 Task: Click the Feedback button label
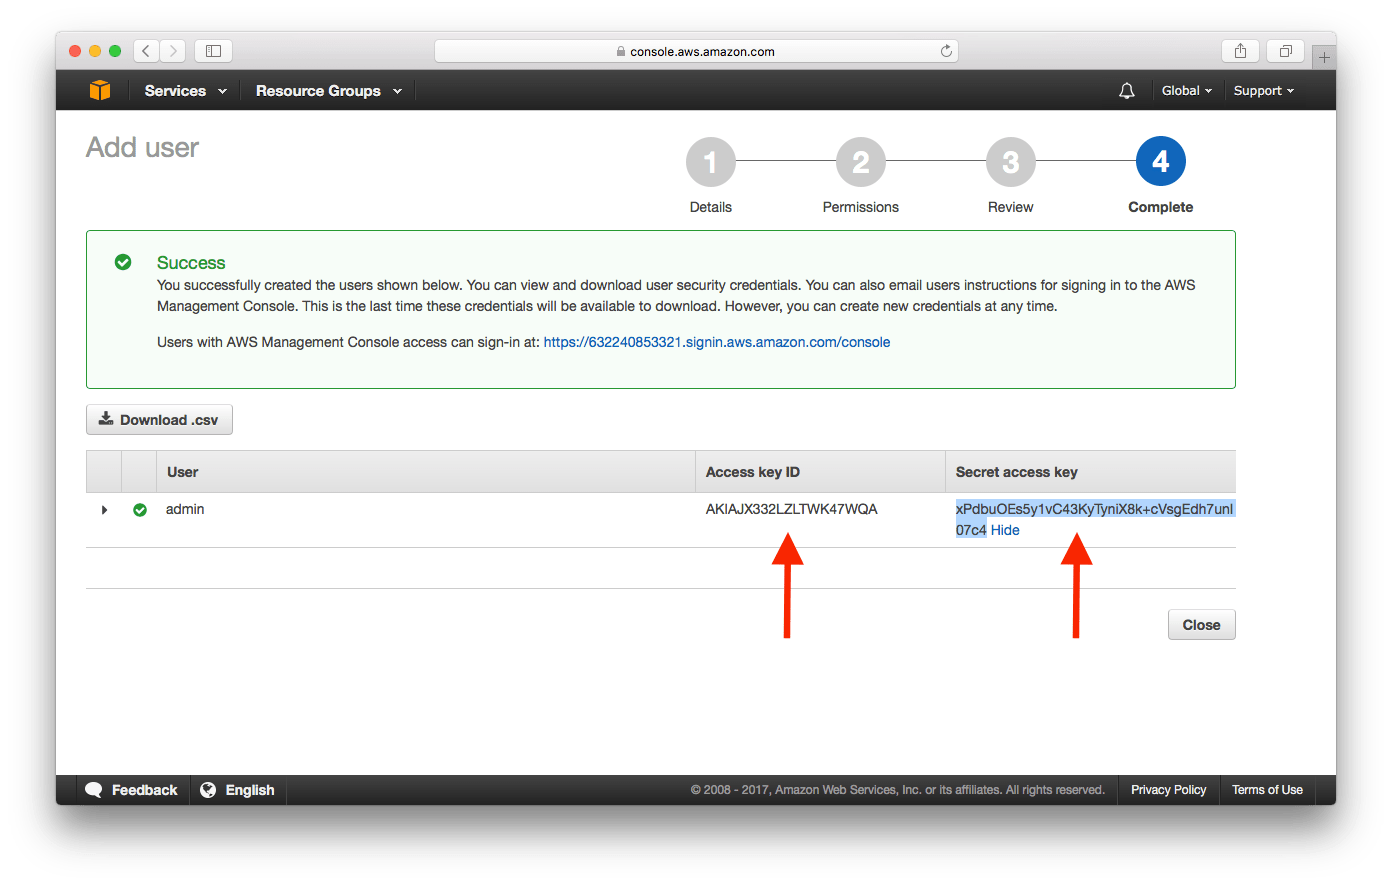coord(145,790)
